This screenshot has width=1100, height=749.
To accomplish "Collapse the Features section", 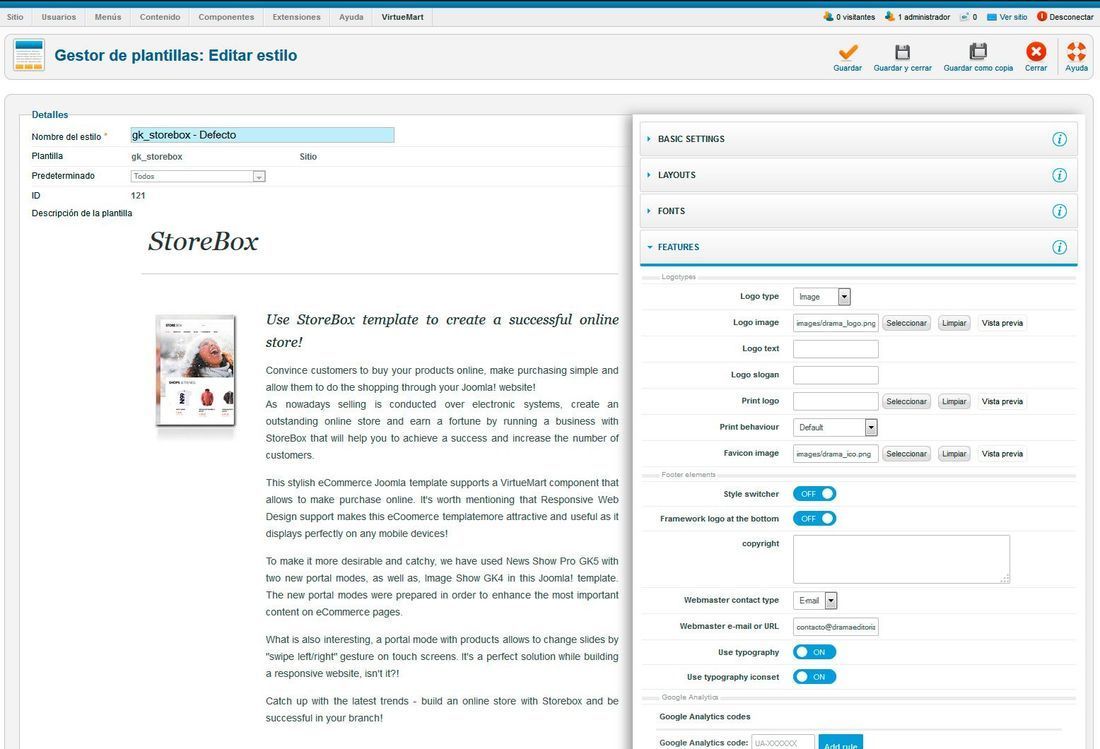I will pos(859,247).
